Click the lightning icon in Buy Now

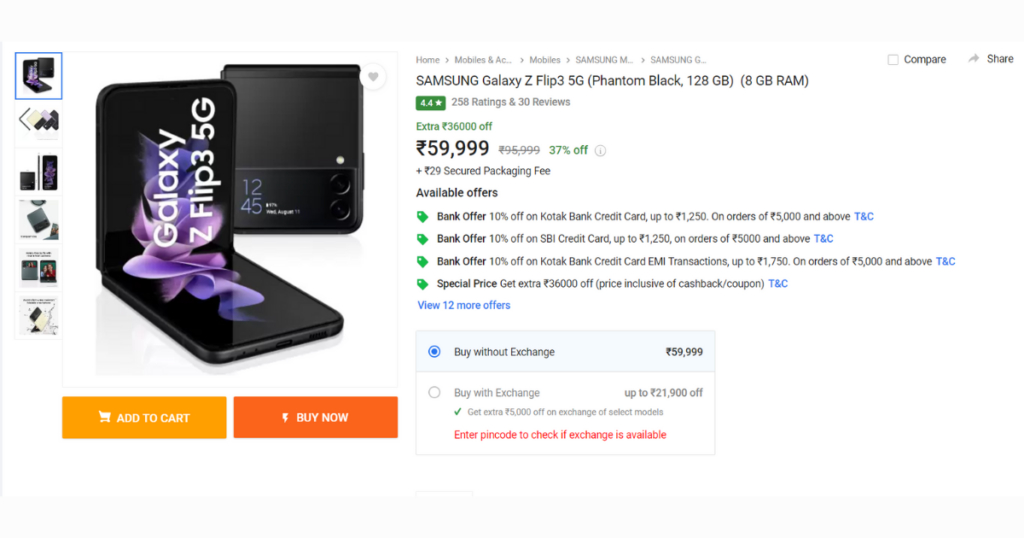(285, 418)
